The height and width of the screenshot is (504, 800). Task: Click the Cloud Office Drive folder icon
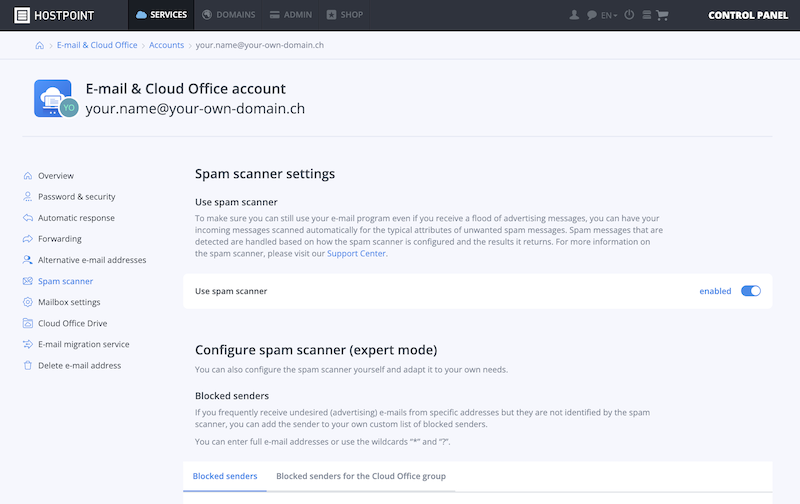pyautogui.click(x=28, y=323)
